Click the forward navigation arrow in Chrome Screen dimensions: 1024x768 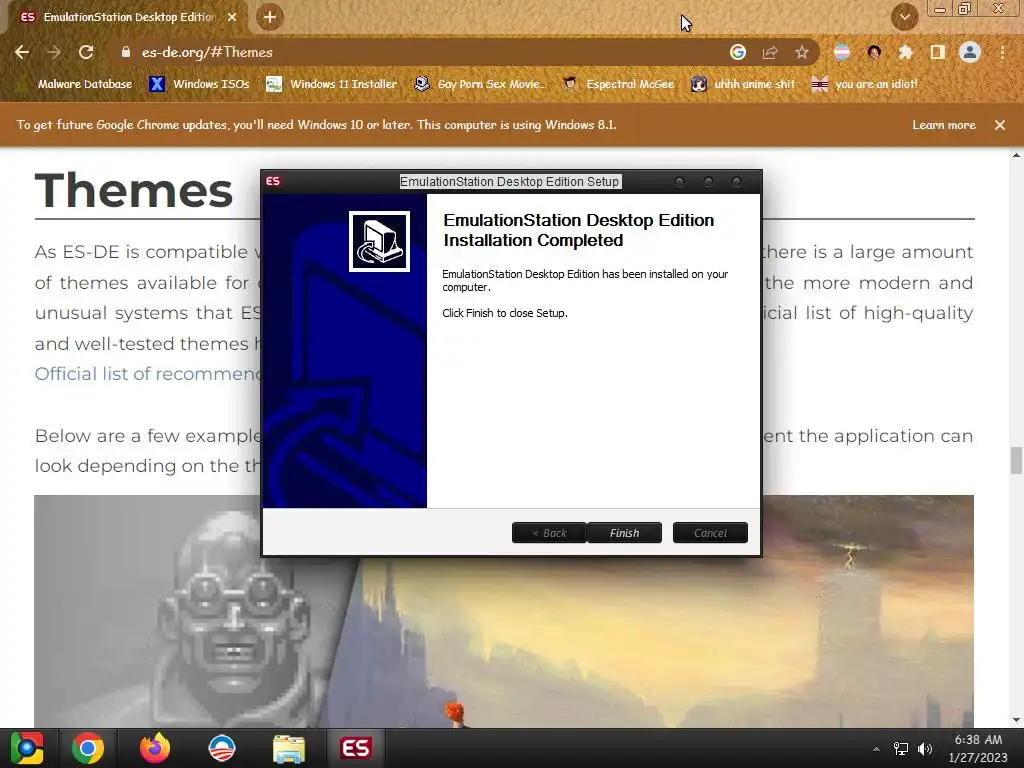(54, 52)
